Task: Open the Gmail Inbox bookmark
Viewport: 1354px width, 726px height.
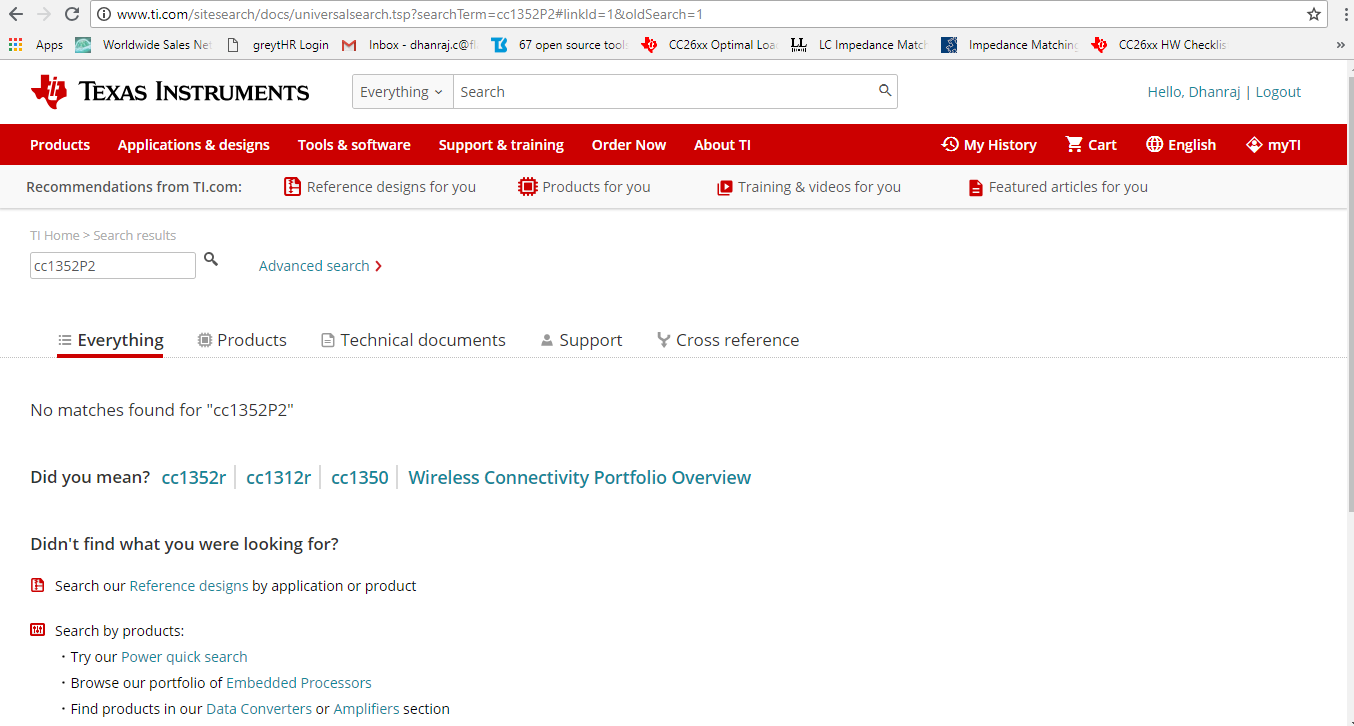Action: (409, 45)
